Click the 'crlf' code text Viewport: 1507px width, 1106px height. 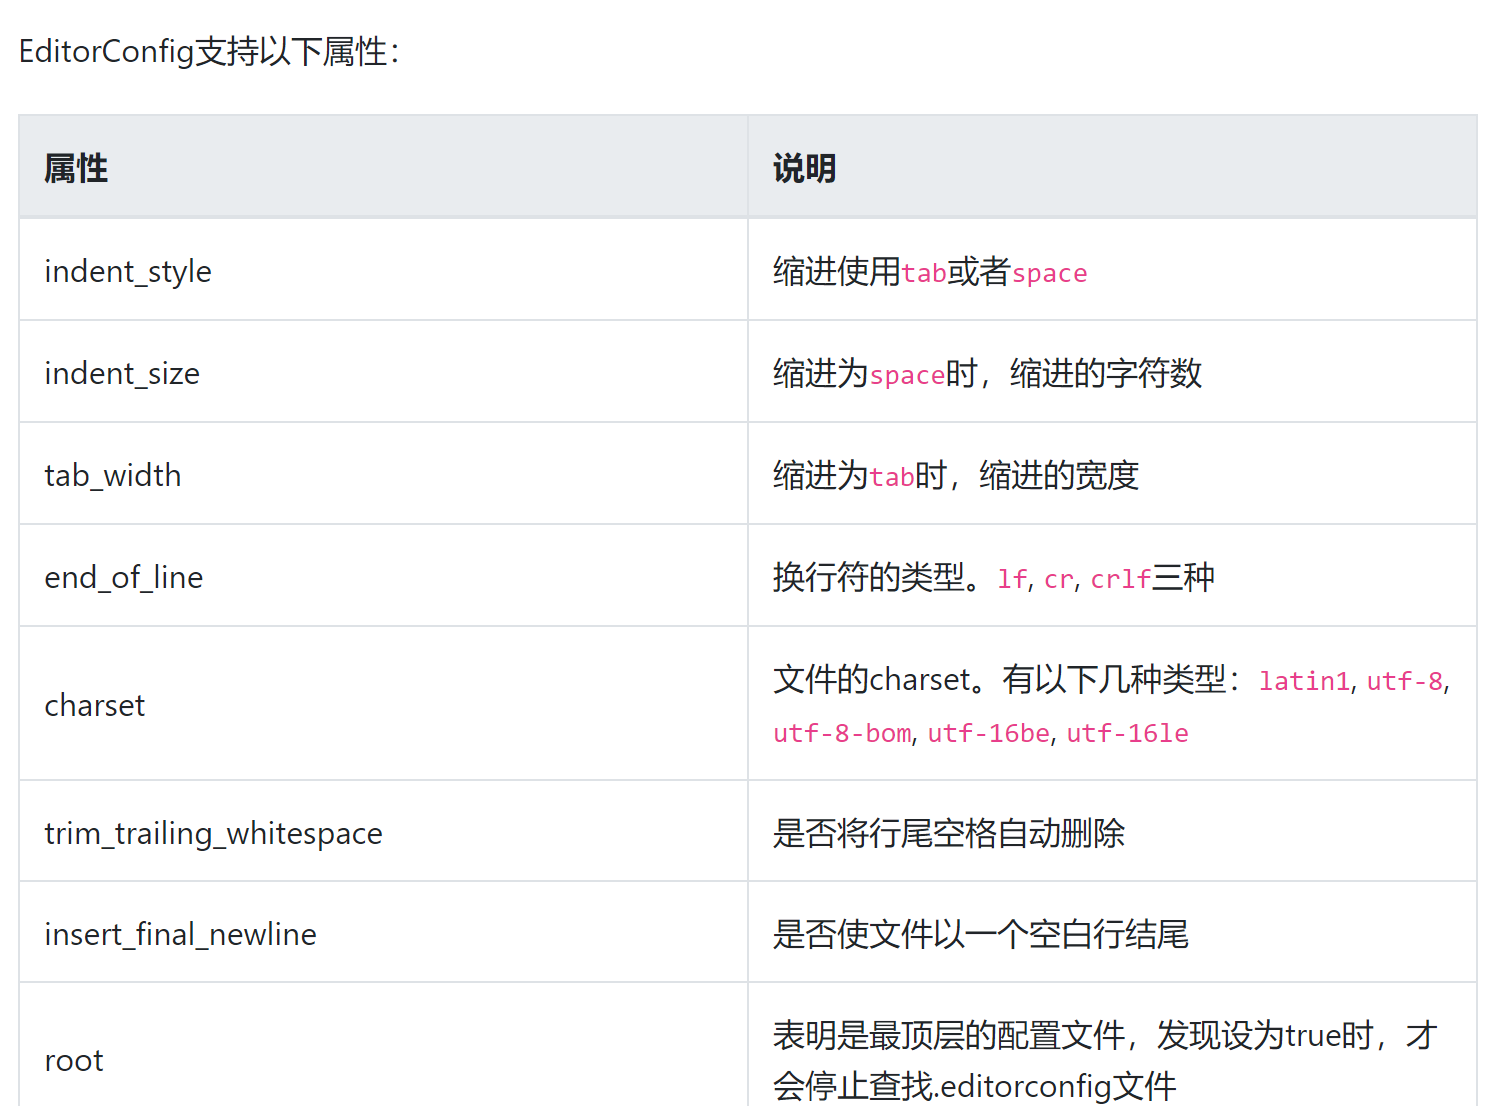(1120, 580)
